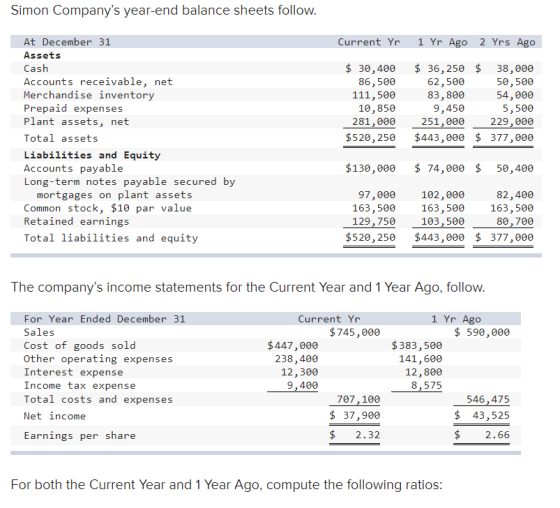Click prior year sales $ 590,000
Image resolution: width=560 pixels, height=508 pixels.
pyautogui.click(x=482, y=332)
